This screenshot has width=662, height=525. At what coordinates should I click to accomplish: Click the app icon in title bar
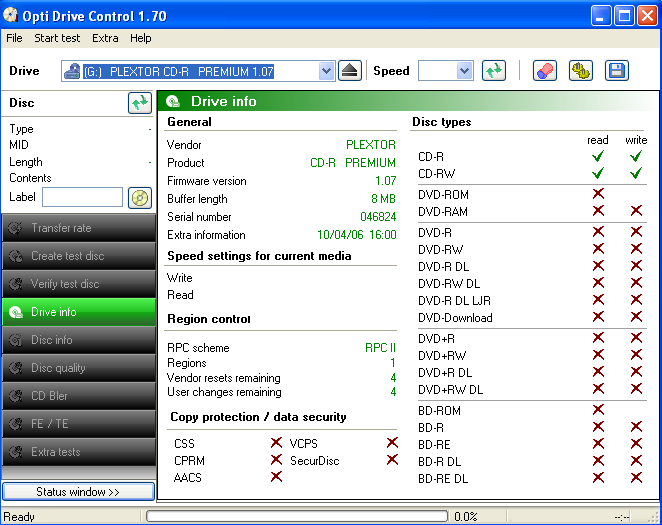(13, 16)
